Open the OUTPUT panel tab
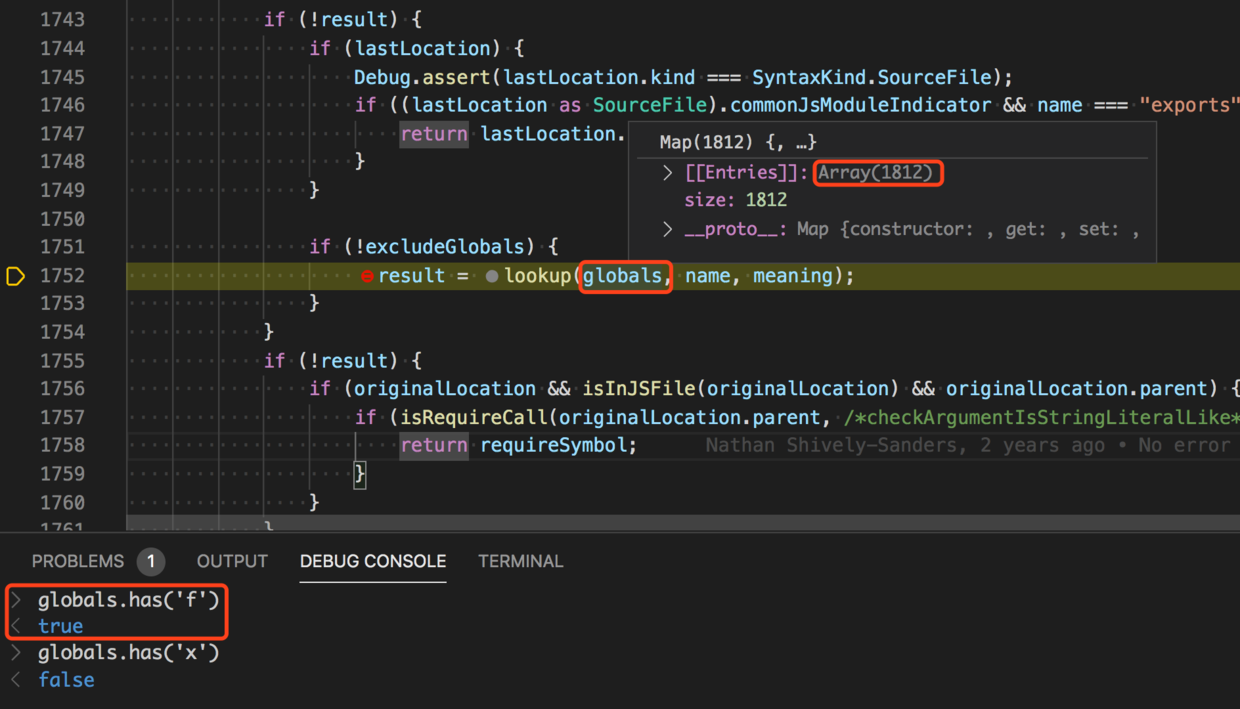Viewport: 1240px width, 709px height. pos(232,561)
